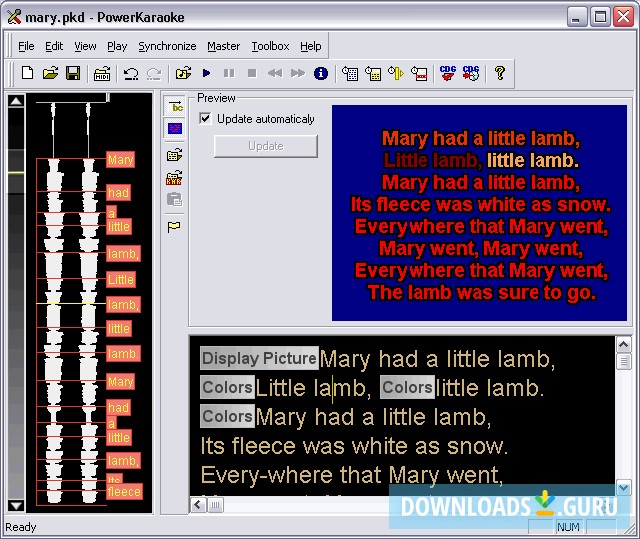640x539 pixels.
Task: Click the KAR import icon in sidebar
Action: click(174, 178)
